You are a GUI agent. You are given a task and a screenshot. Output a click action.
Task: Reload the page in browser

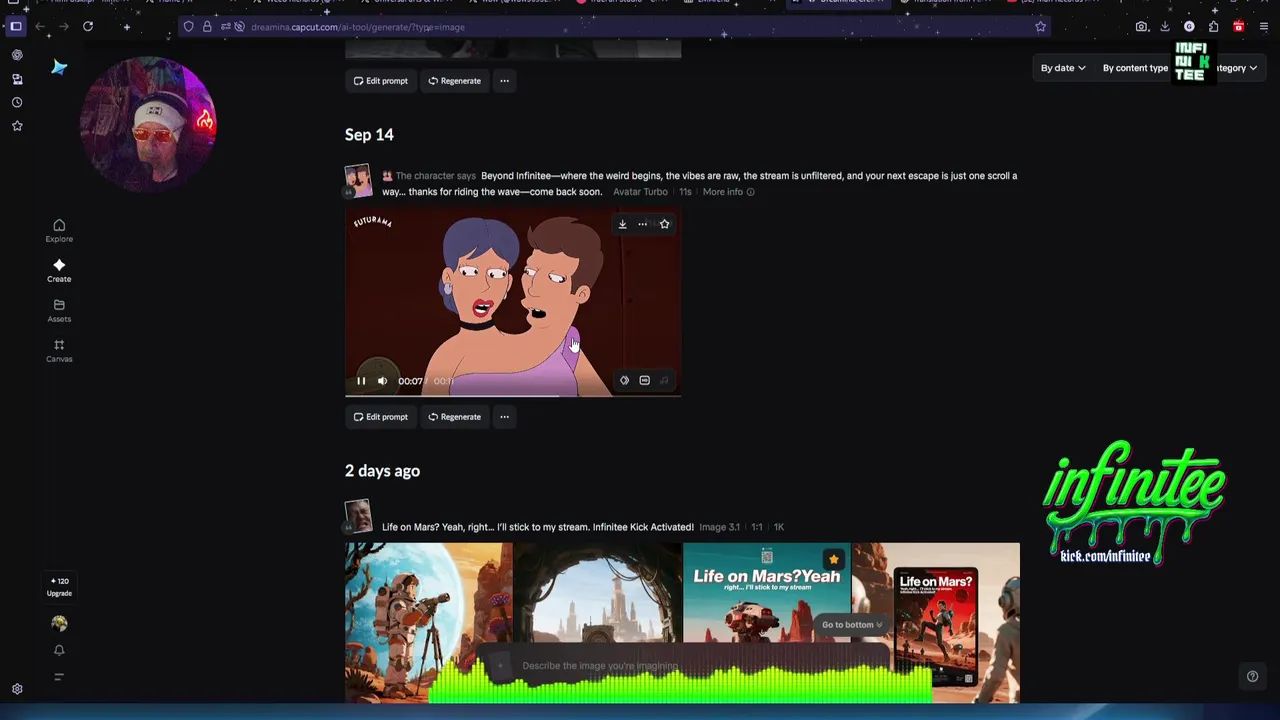click(88, 27)
